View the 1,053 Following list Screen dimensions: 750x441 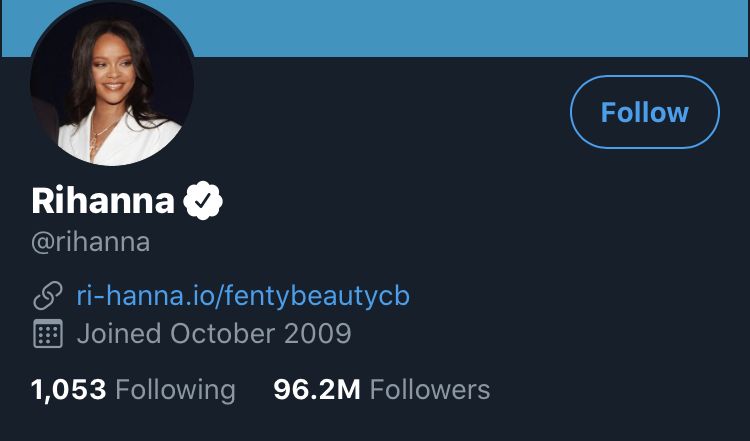click(133, 390)
